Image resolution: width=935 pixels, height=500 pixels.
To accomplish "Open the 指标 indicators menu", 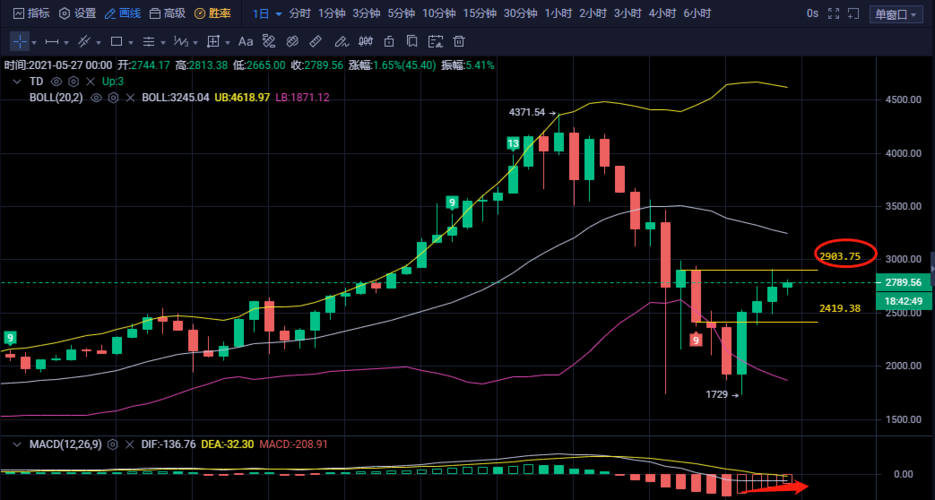I will click(31, 14).
